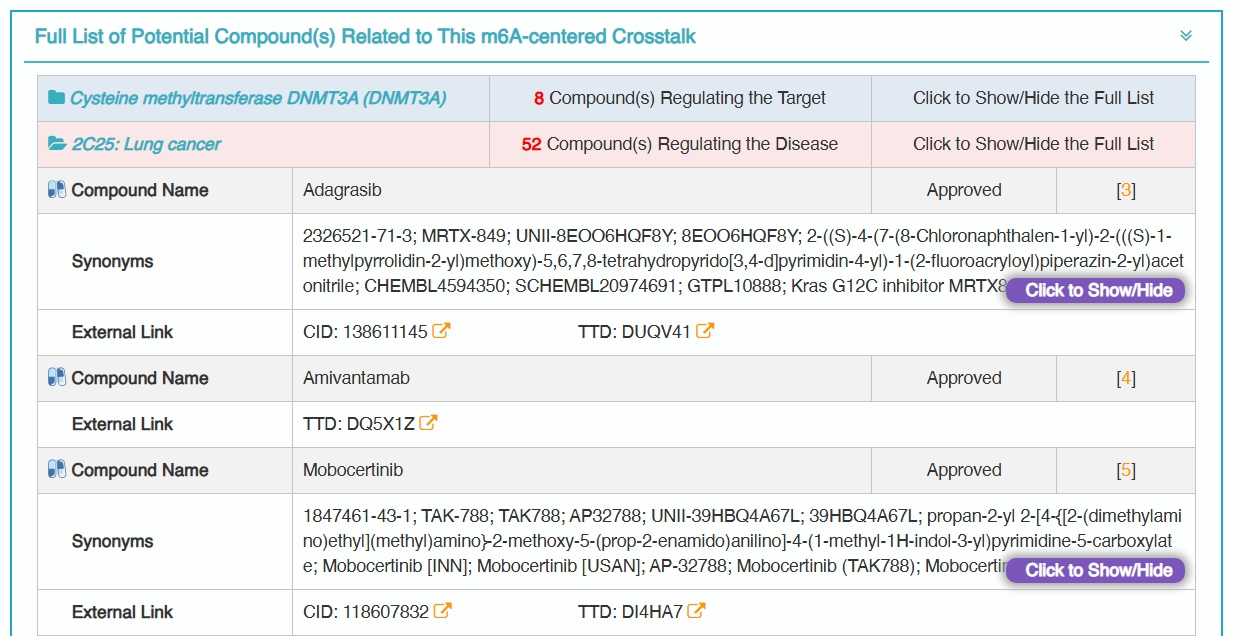Viewport: 1235px width, 636px height.
Task: Toggle Adagrasib synonyms Show/Hide button
Action: 1096,290
